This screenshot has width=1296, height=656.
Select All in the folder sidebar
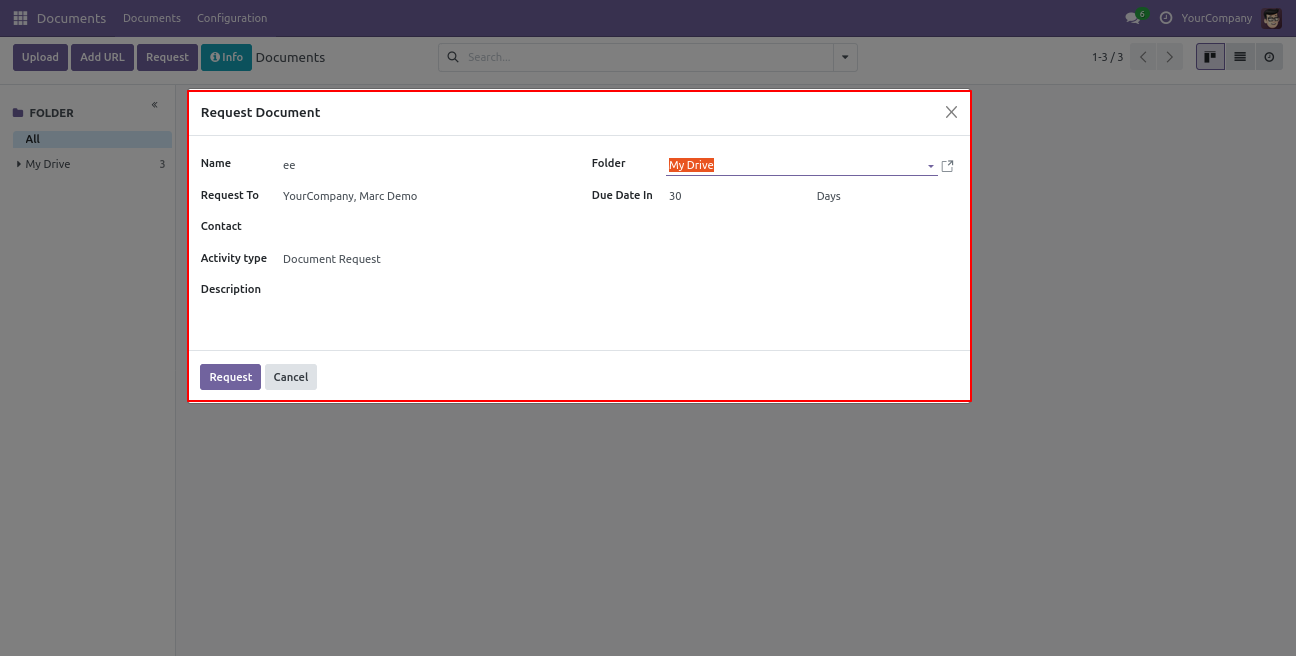pyautogui.click(x=33, y=139)
